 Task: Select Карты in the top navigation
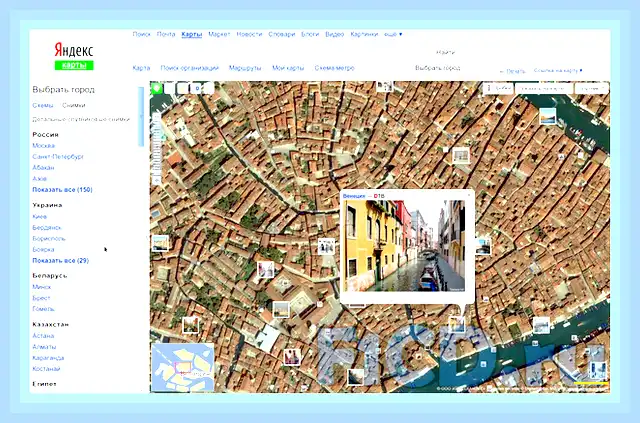pyautogui.click(x=192, y=34)
